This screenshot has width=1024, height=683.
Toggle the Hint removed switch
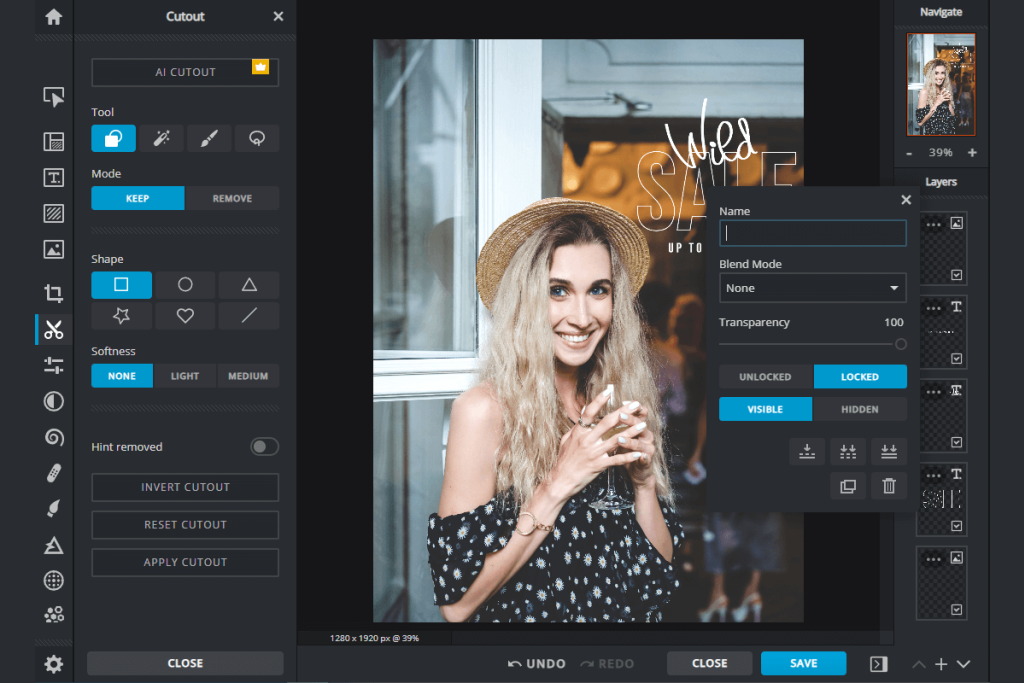click(264, 446)
